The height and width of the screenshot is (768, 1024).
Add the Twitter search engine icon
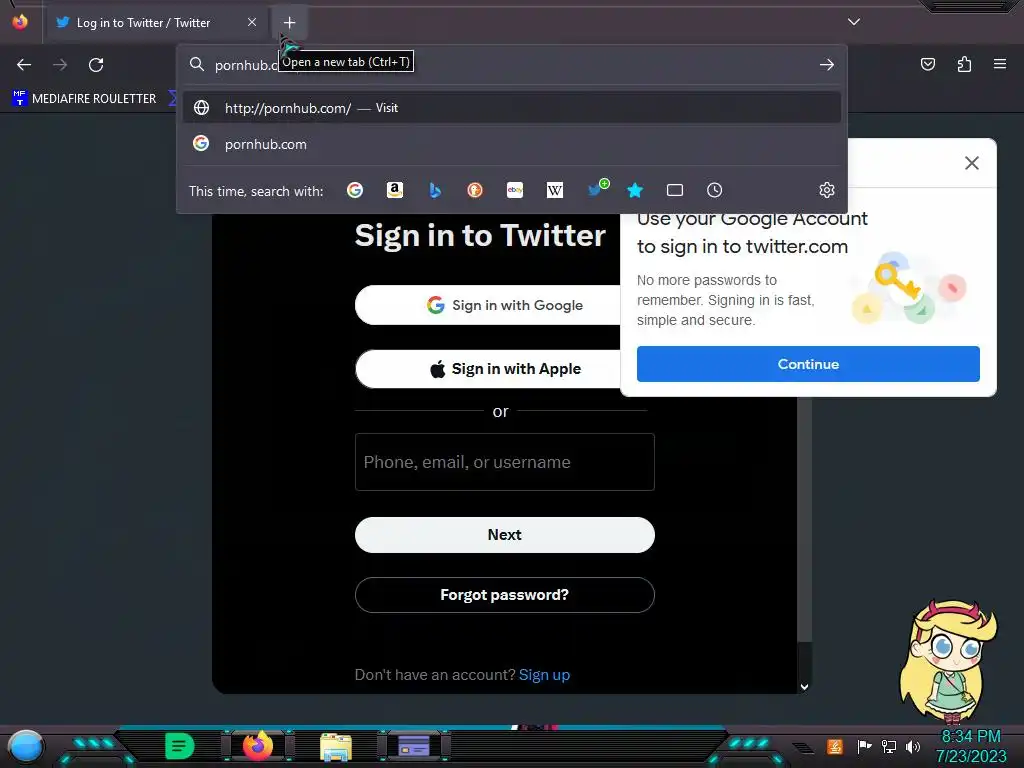(x=597, y=189)
